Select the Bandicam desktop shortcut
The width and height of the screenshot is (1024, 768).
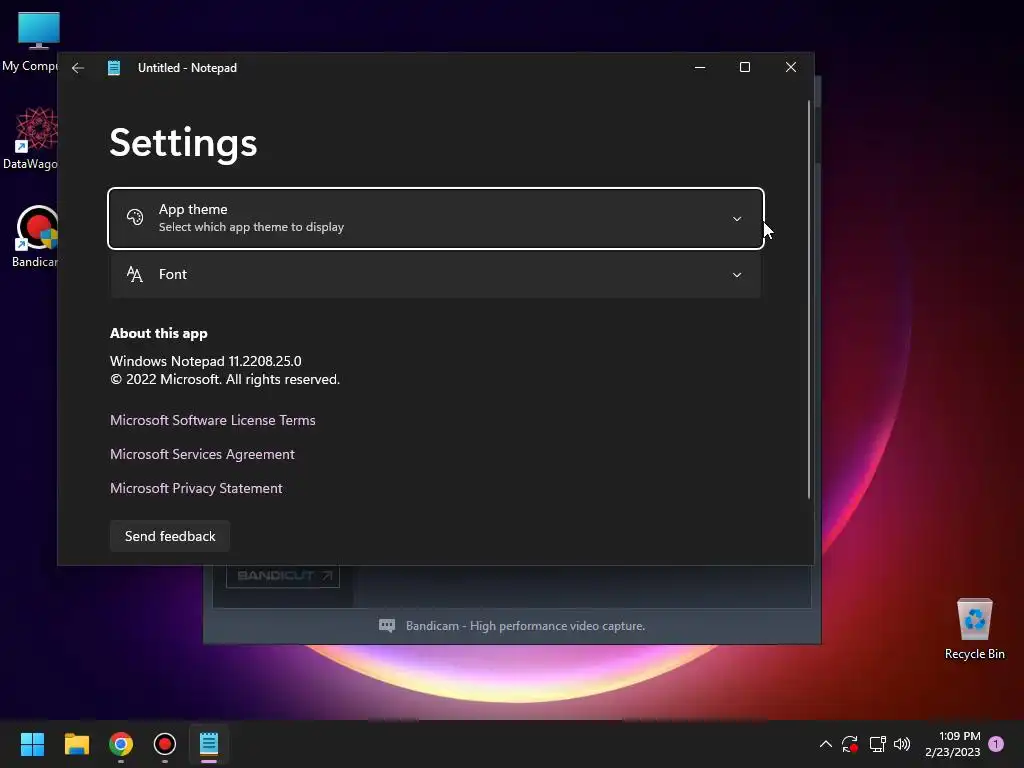pos(34,236)
